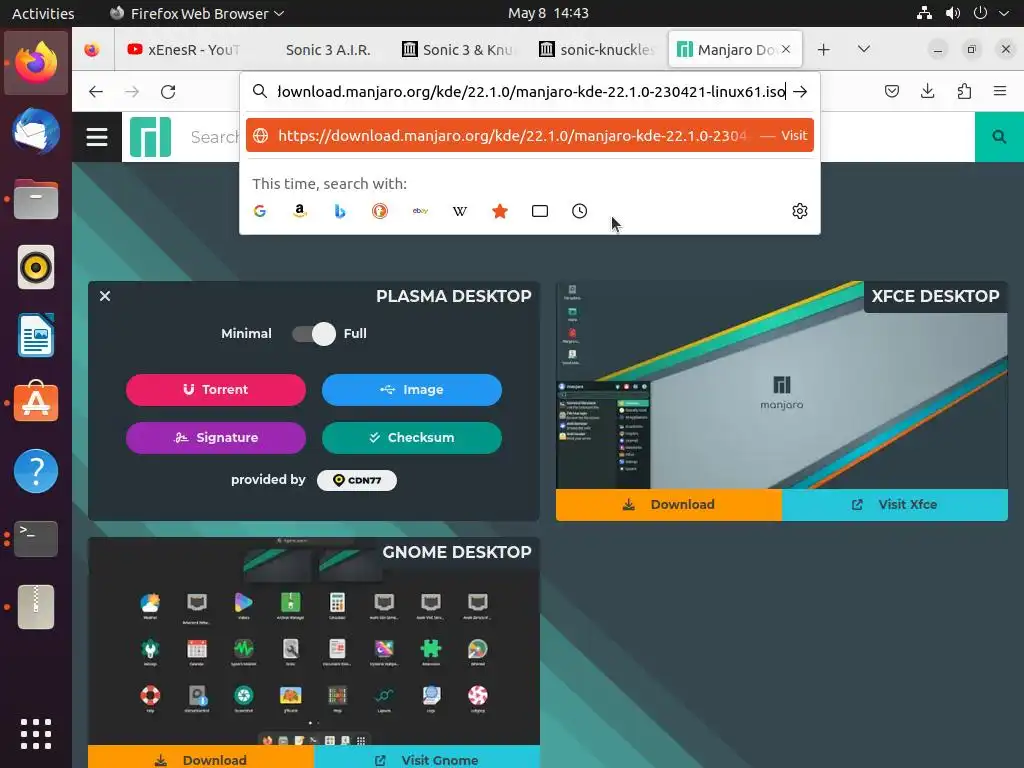Viewport: 1024px width, 768px height.
Task: Open Rhythmbox from the dock
Action: tap(36, 267)
